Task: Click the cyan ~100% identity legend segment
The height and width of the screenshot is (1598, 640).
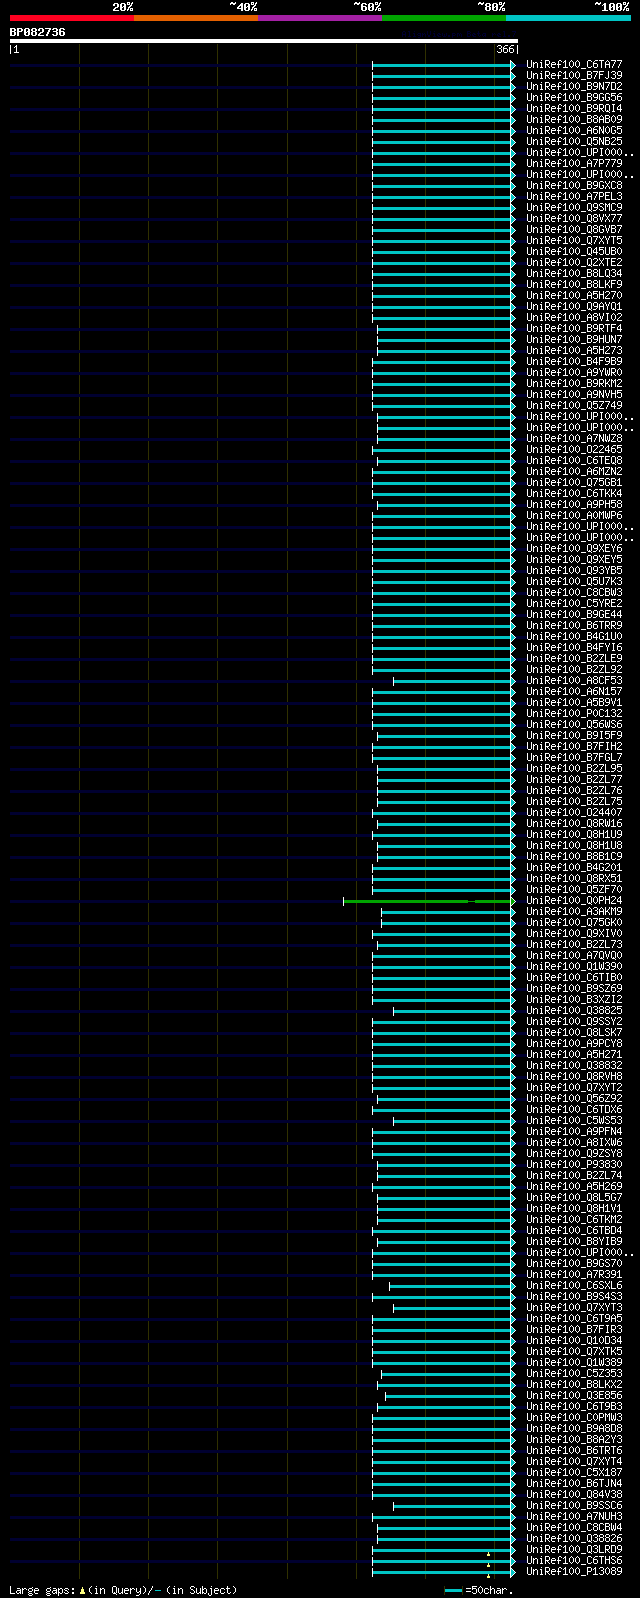Action: [x=568, y=18]
